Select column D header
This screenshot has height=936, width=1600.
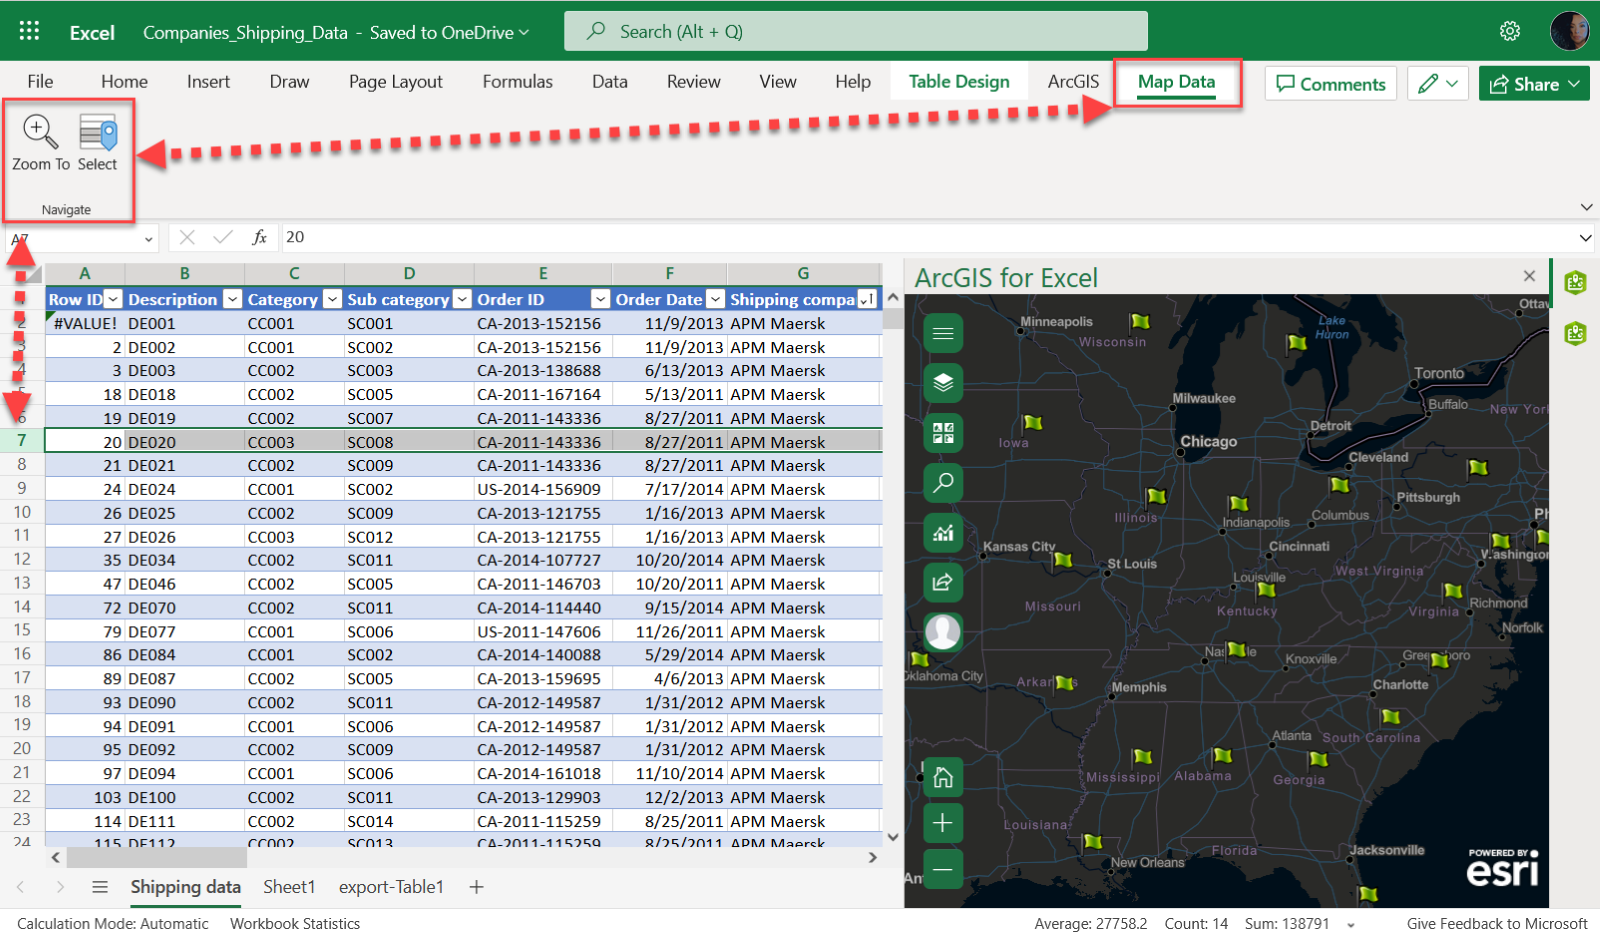(409, 273)
